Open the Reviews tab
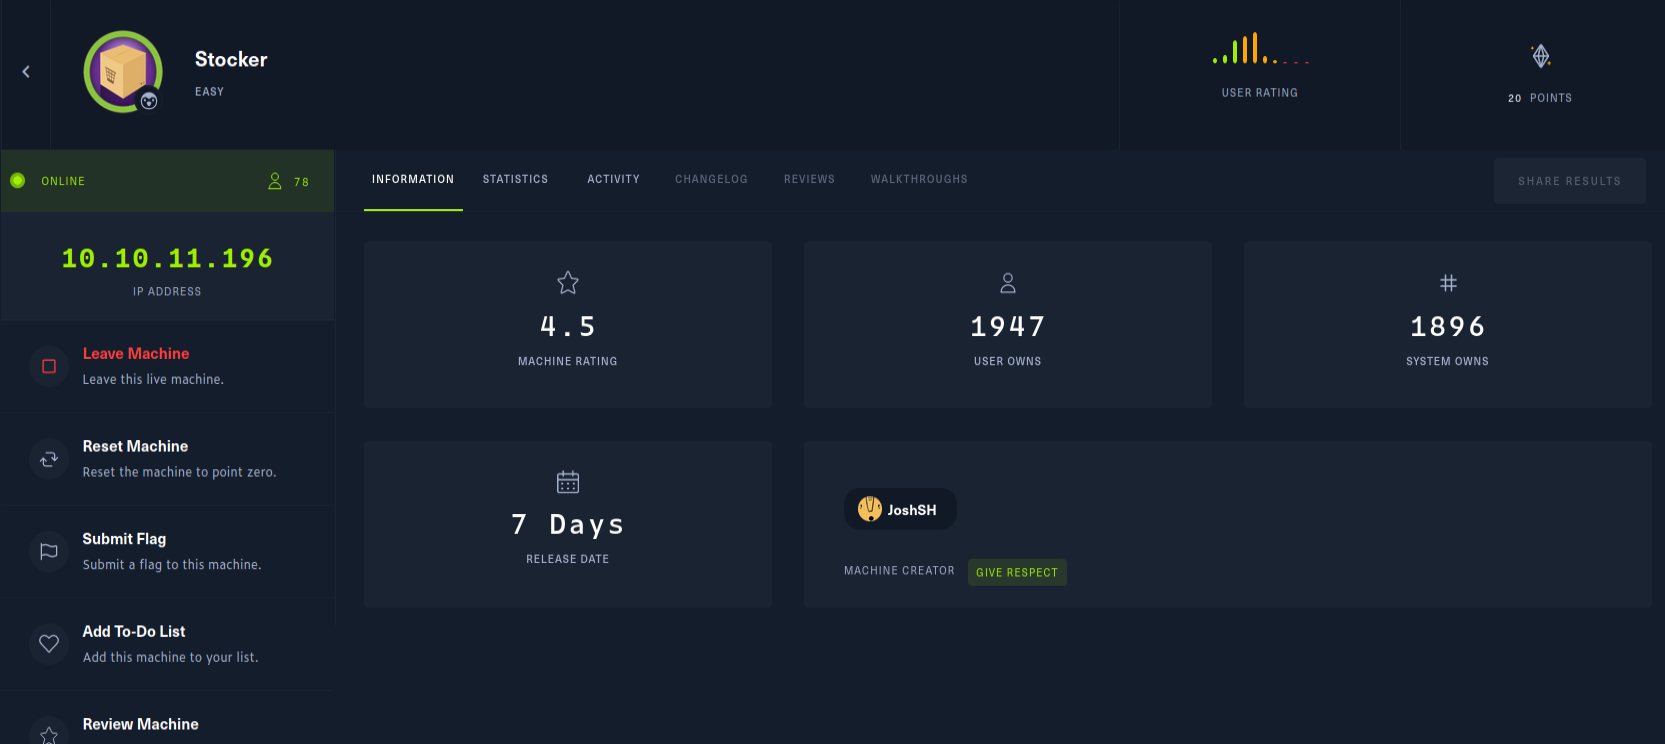Image resolution: width=1665 pixels, height=744 pixels. click(809, 180)
